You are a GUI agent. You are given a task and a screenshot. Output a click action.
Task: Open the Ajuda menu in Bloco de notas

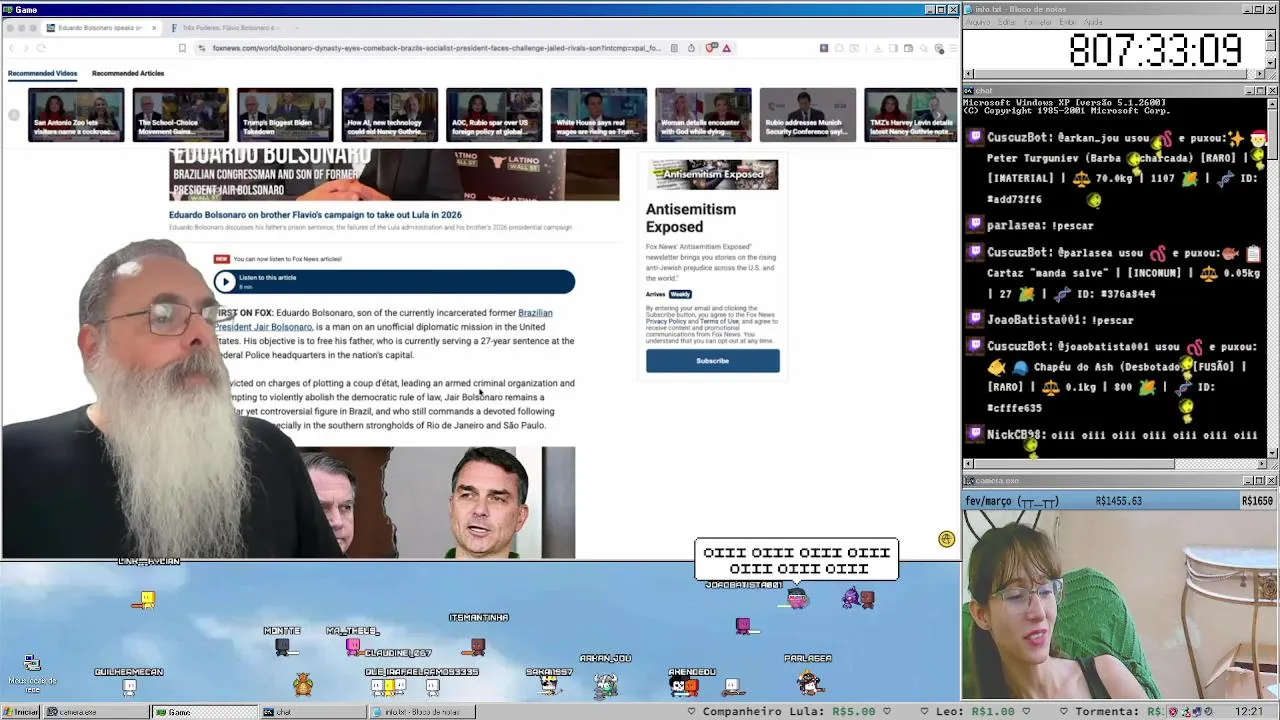click(1094, 22)
